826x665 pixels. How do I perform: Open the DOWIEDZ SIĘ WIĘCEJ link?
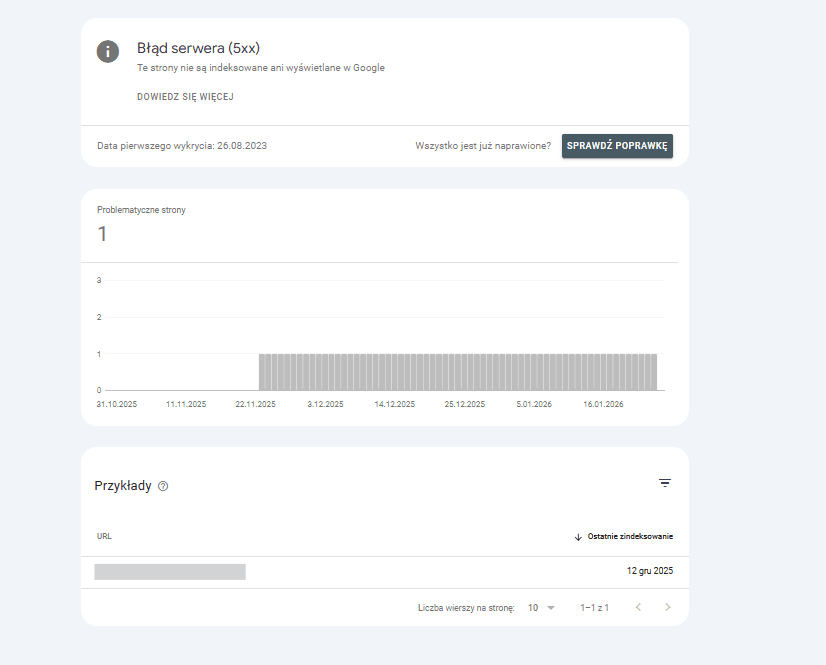coord(185,97)
